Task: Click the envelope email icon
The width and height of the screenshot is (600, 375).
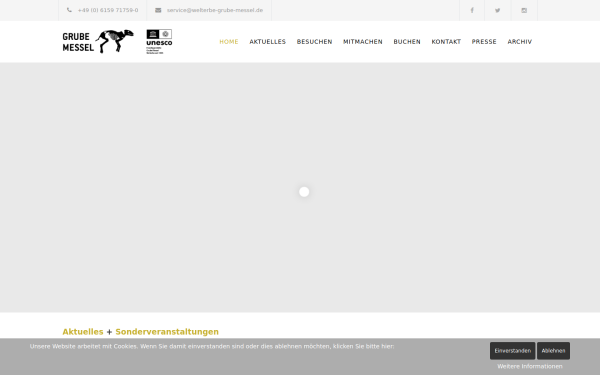Action: 158,10
